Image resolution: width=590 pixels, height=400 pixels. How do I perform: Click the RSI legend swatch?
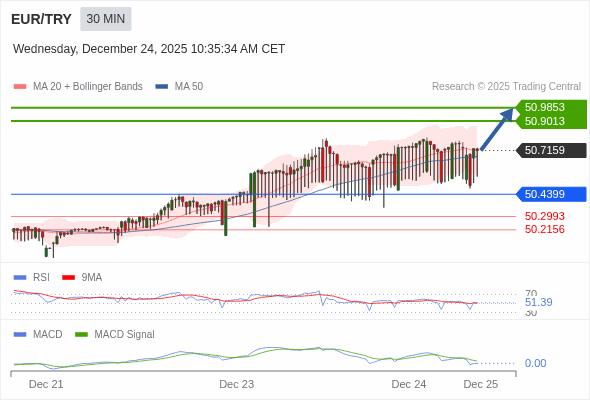(x=20, y=278)
